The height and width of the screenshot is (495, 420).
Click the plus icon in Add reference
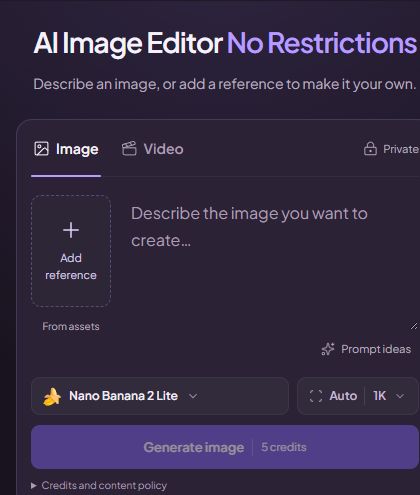click(71, 230)
